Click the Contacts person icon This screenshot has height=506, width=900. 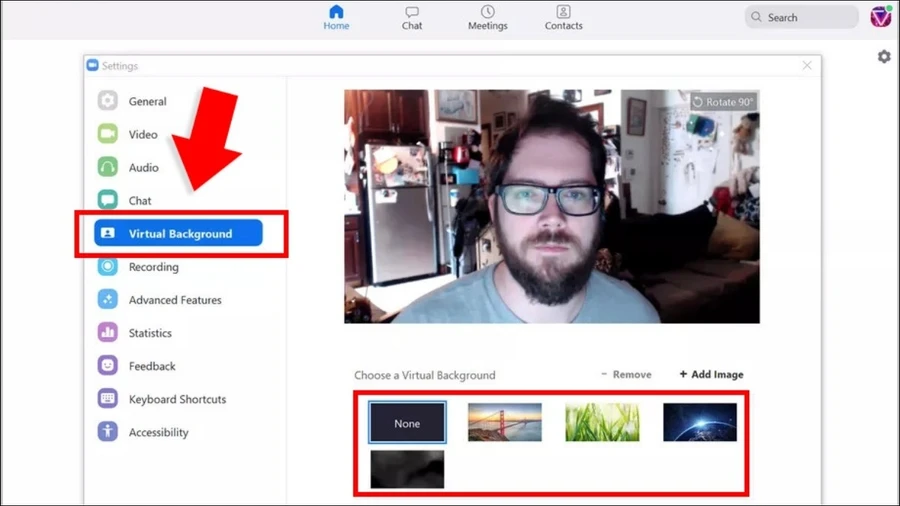pos(563,11)
